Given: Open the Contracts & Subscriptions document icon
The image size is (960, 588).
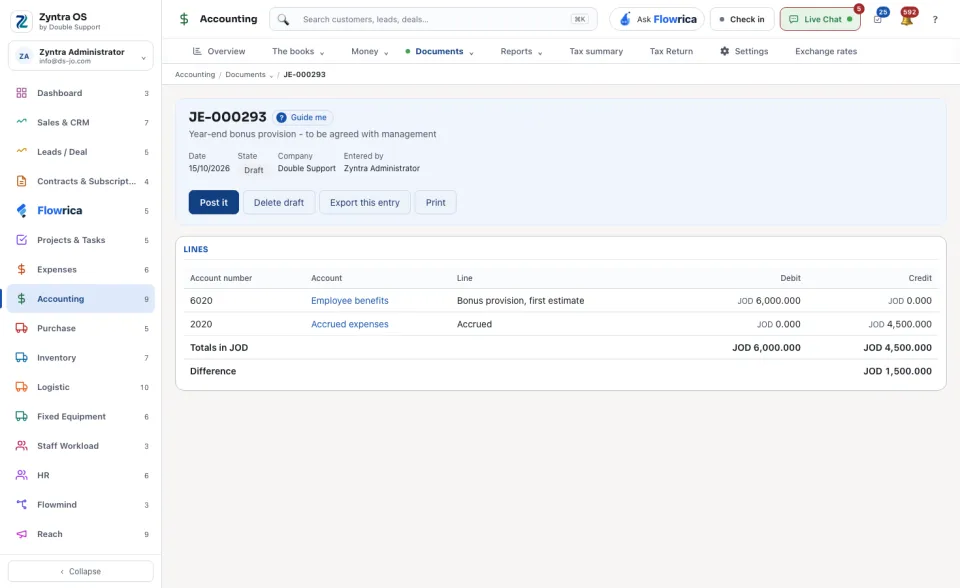Looking at the screenshot, I should (21, 181).
